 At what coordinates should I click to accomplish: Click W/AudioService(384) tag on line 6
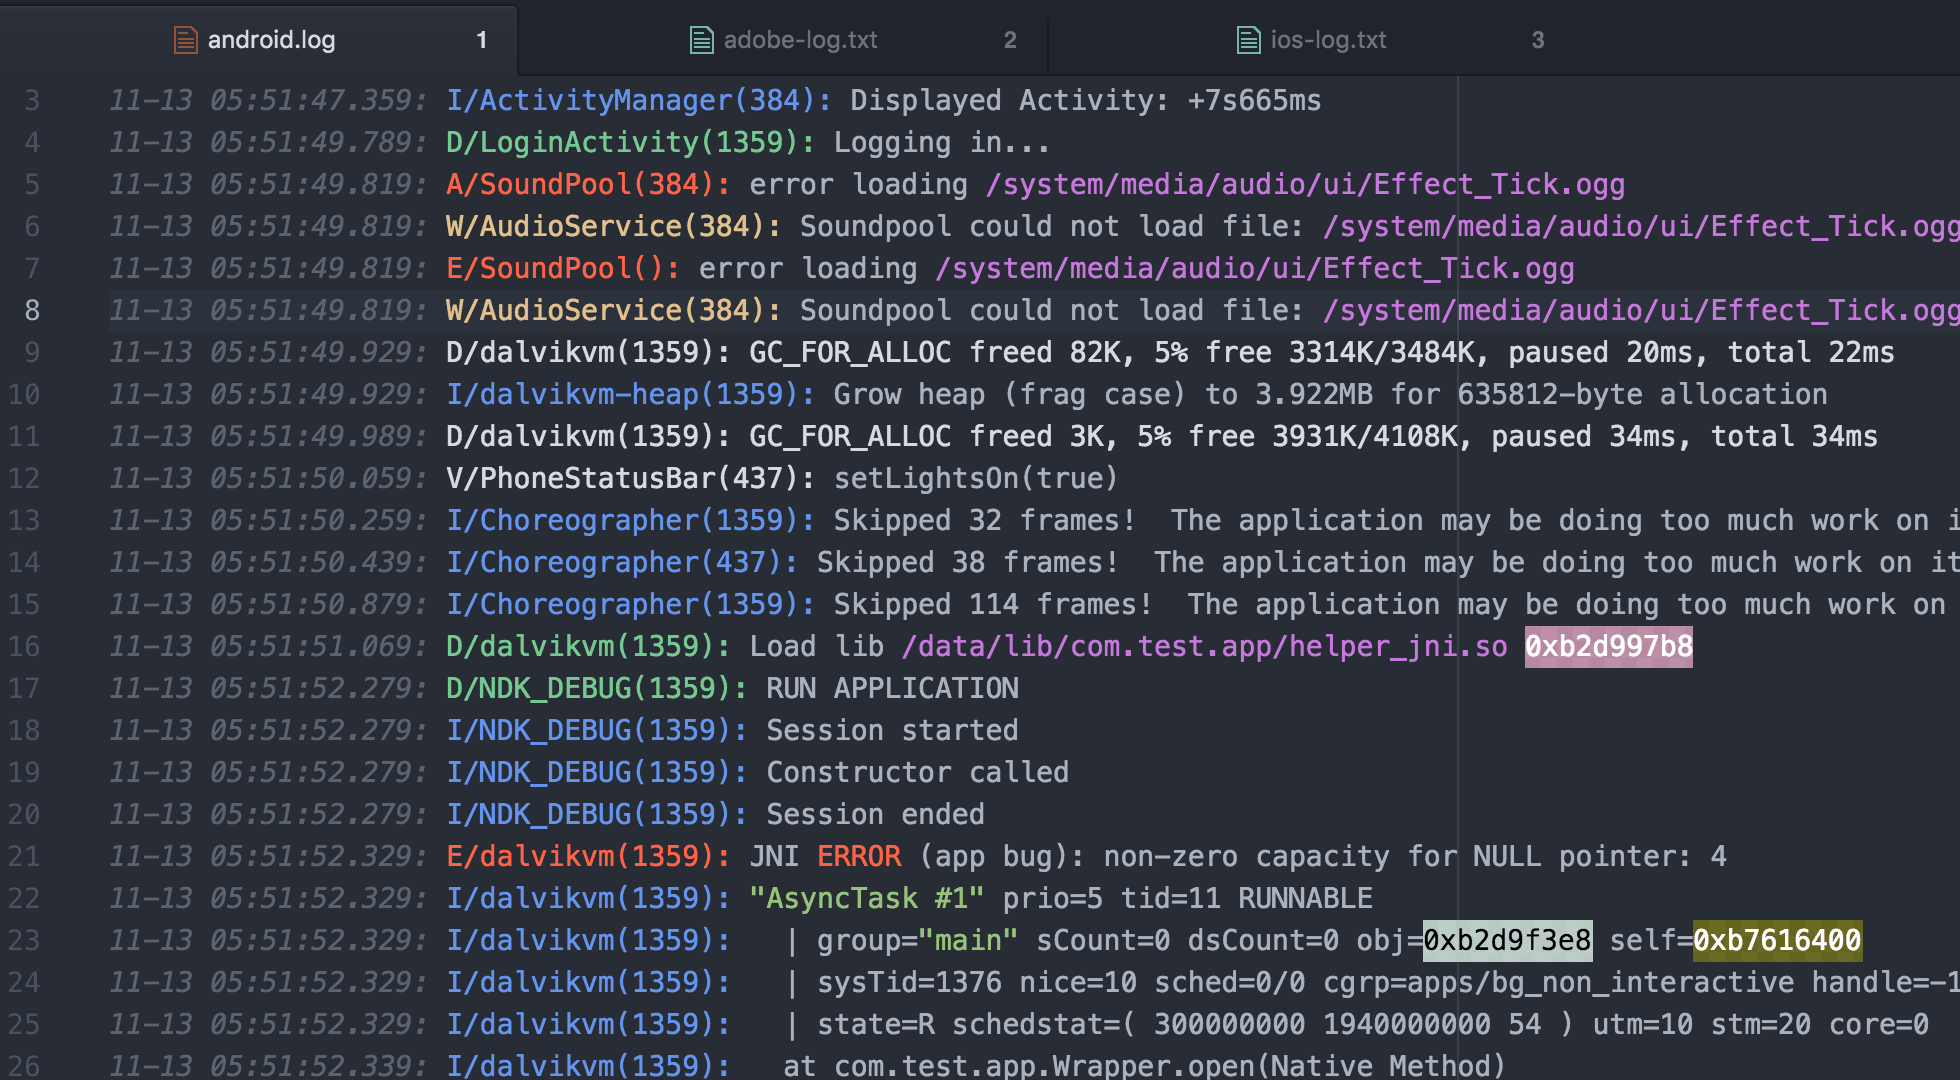614,226
